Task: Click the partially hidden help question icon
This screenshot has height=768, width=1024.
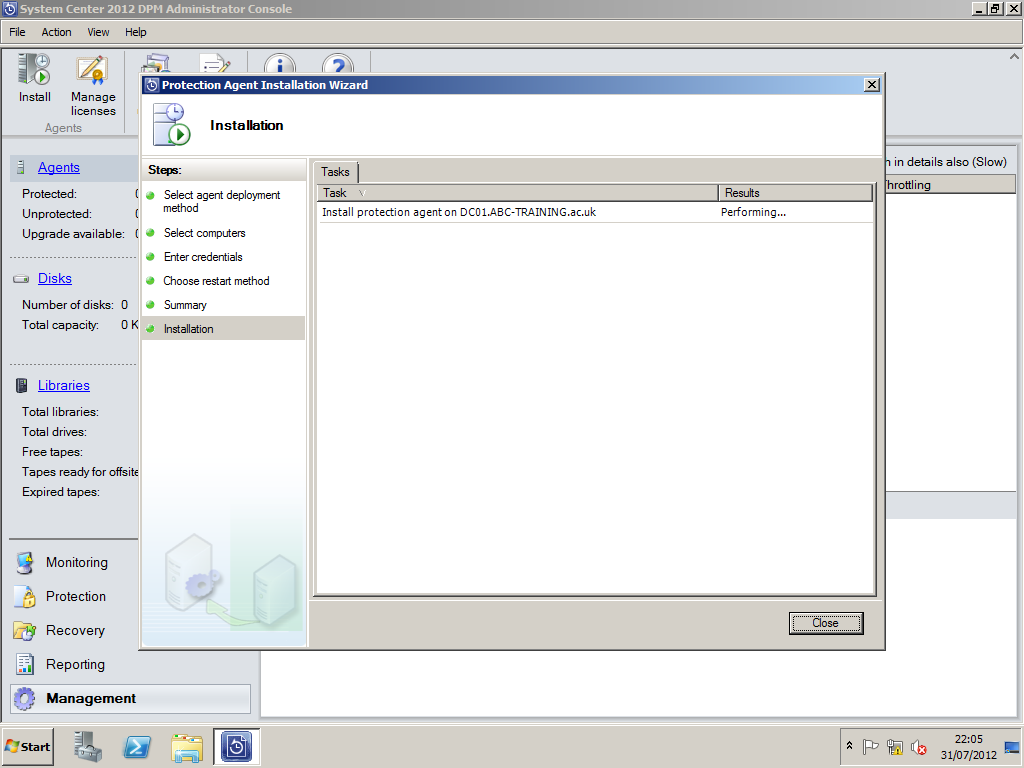Action: [338, 63]
